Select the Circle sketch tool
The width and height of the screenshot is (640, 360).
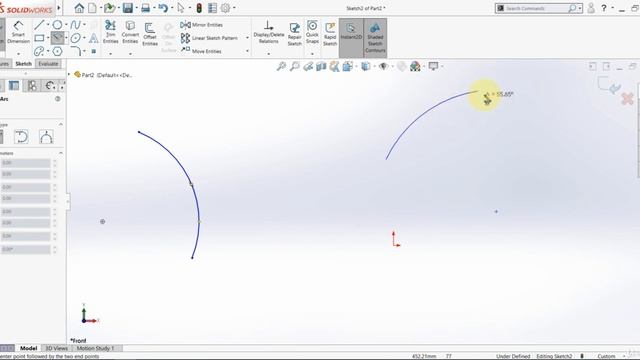point(58,25)
